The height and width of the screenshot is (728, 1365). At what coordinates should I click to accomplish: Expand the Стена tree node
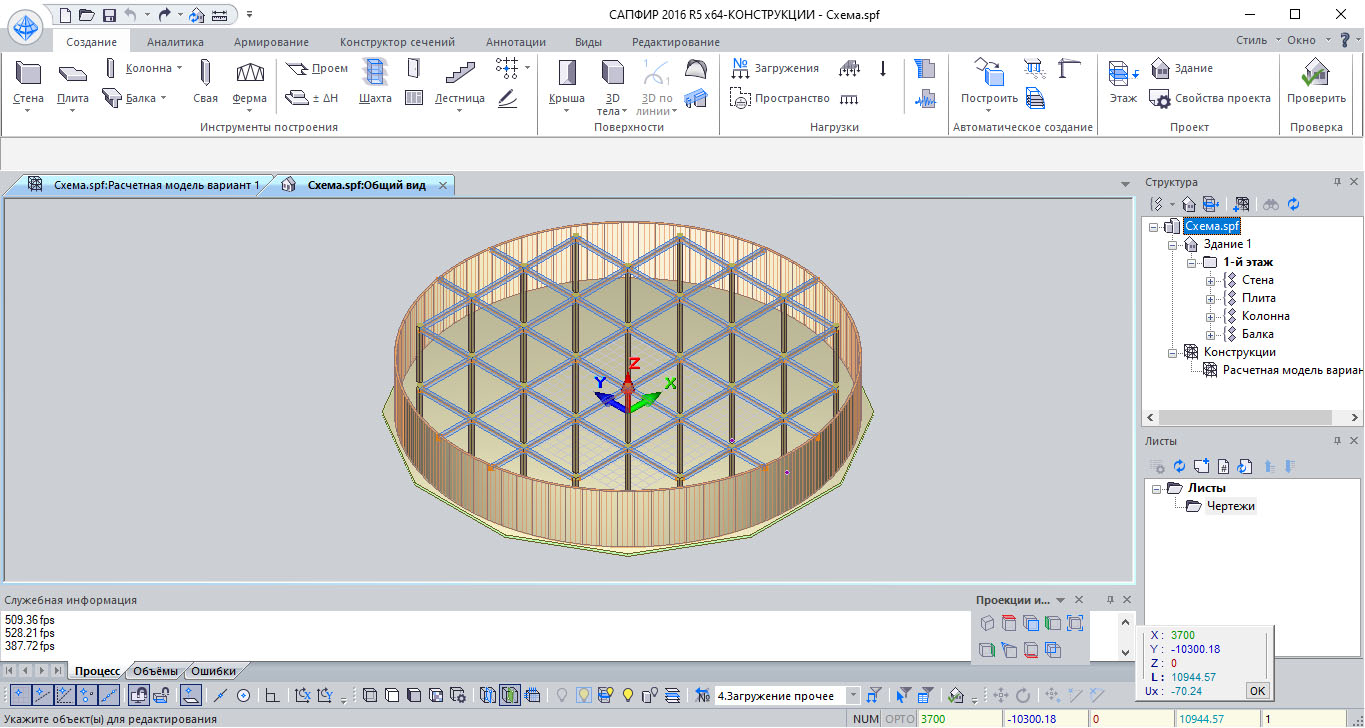[1211, 280]
